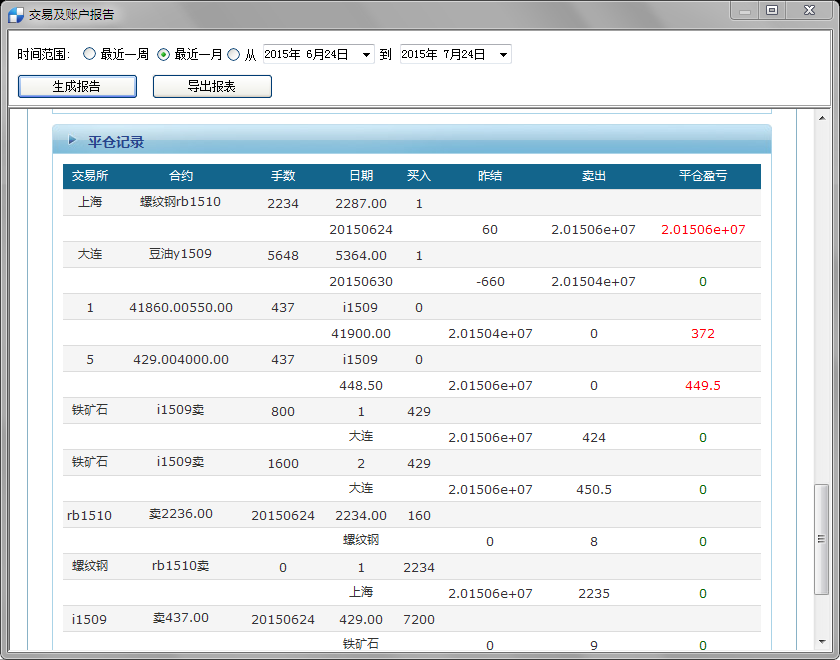Select the 最近一周 radio button

coord(89,54)
